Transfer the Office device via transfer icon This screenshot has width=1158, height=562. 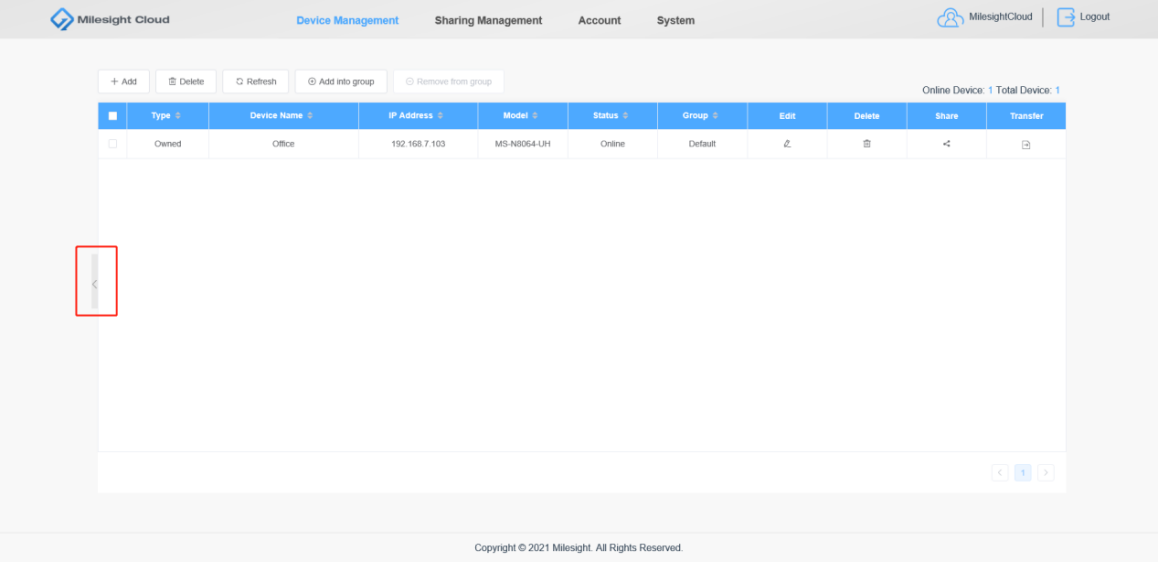pos(1026,145)
